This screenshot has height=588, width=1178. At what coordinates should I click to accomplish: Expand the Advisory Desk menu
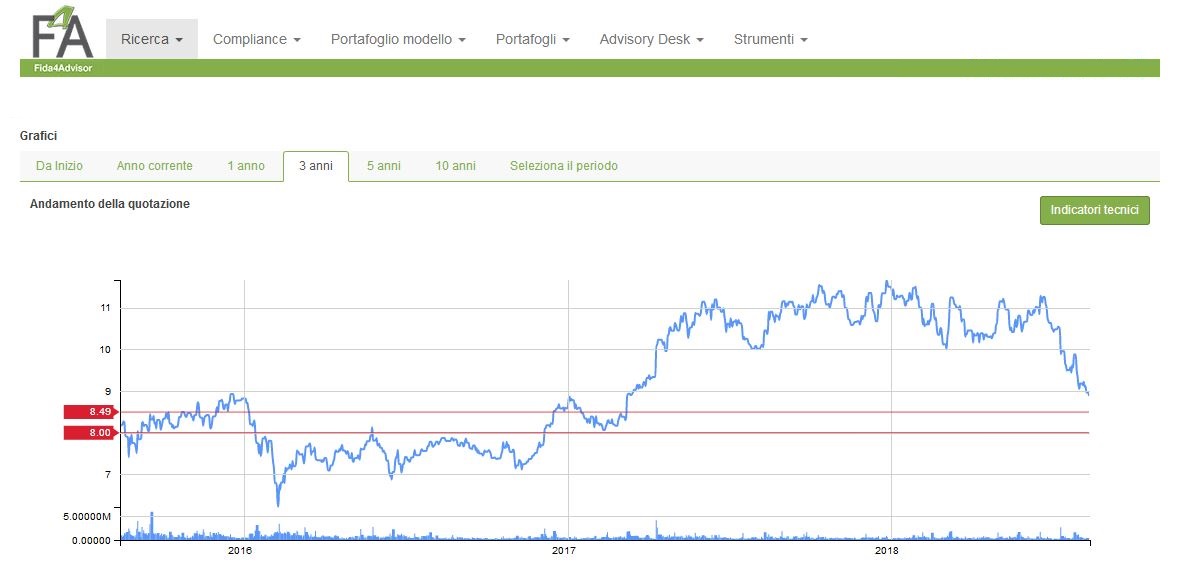click(x=650, y=39)
